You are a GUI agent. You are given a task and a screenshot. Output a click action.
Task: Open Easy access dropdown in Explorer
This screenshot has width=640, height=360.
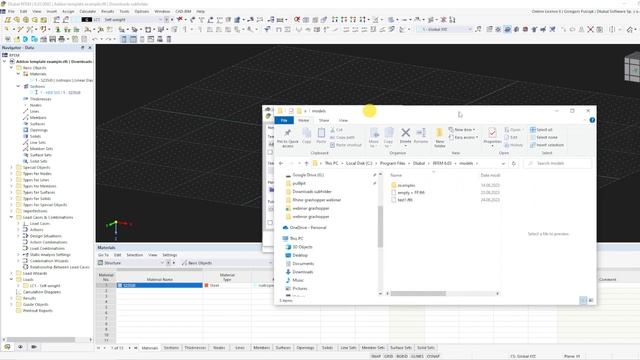point(463,137)
